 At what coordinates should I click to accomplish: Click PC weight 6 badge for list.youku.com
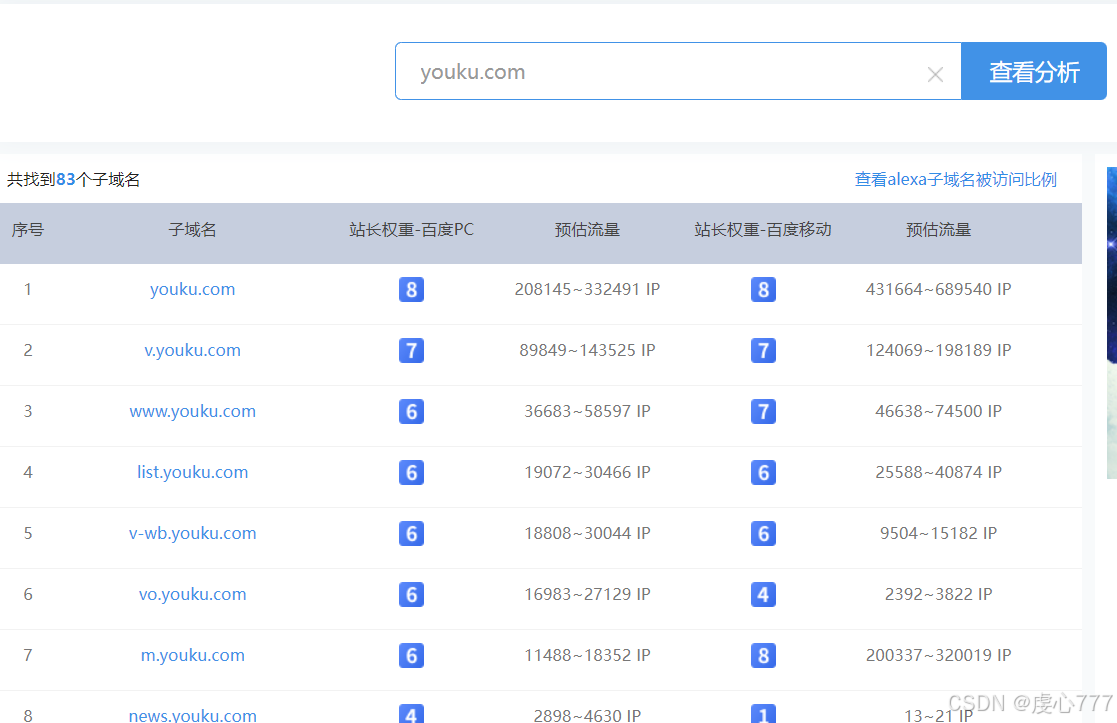point(411,472)
